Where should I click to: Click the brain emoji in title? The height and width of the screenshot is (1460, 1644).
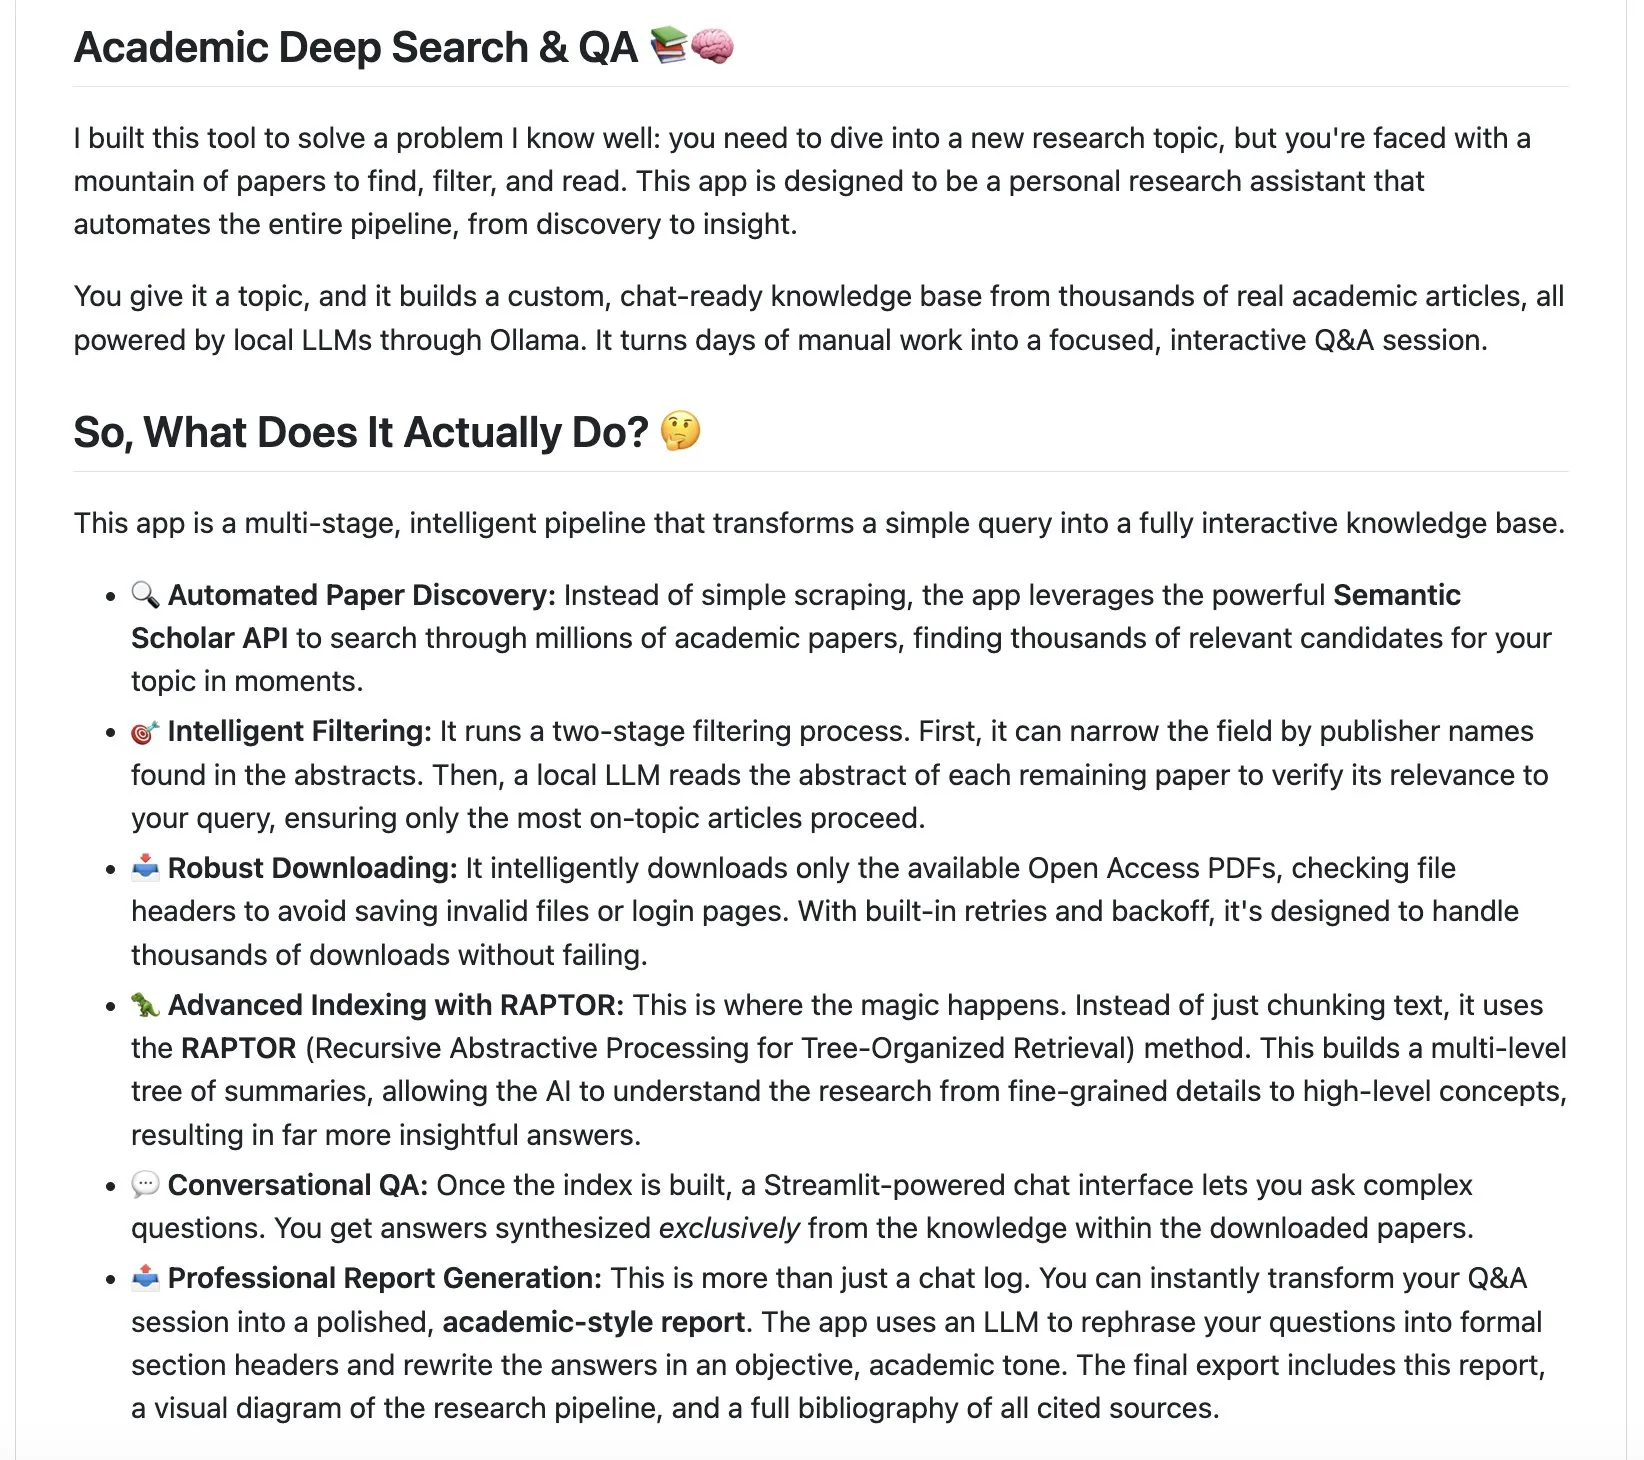[712, 46]
